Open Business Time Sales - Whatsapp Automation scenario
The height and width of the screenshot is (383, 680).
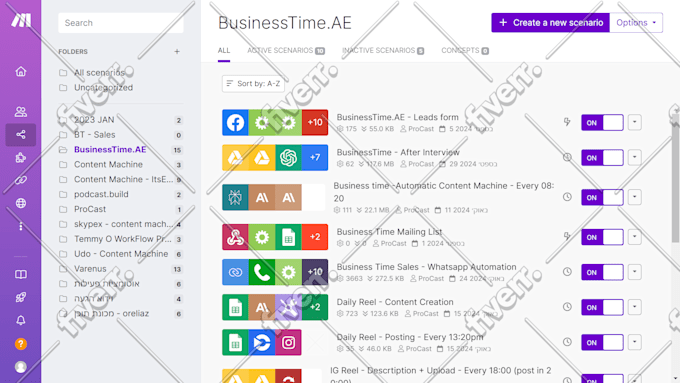pos(426,267)
